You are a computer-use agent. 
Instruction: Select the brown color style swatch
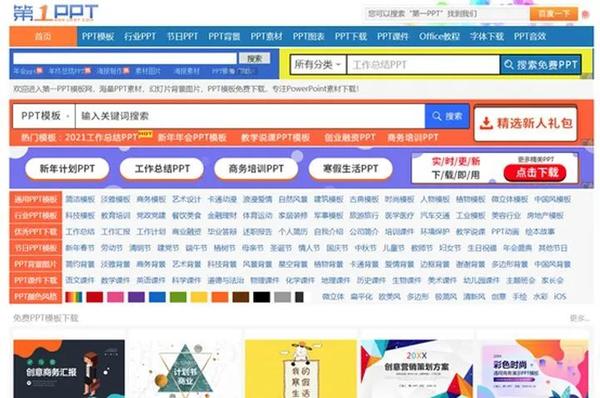pyautogui.click(x=241, y=297)
